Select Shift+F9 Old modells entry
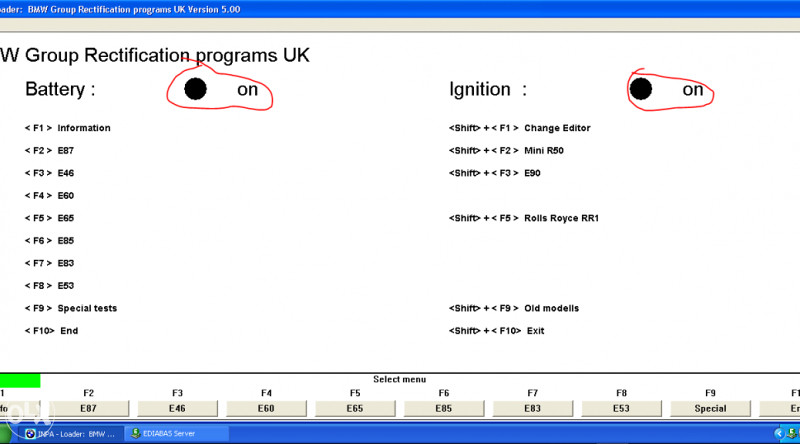 coord(514,308)
